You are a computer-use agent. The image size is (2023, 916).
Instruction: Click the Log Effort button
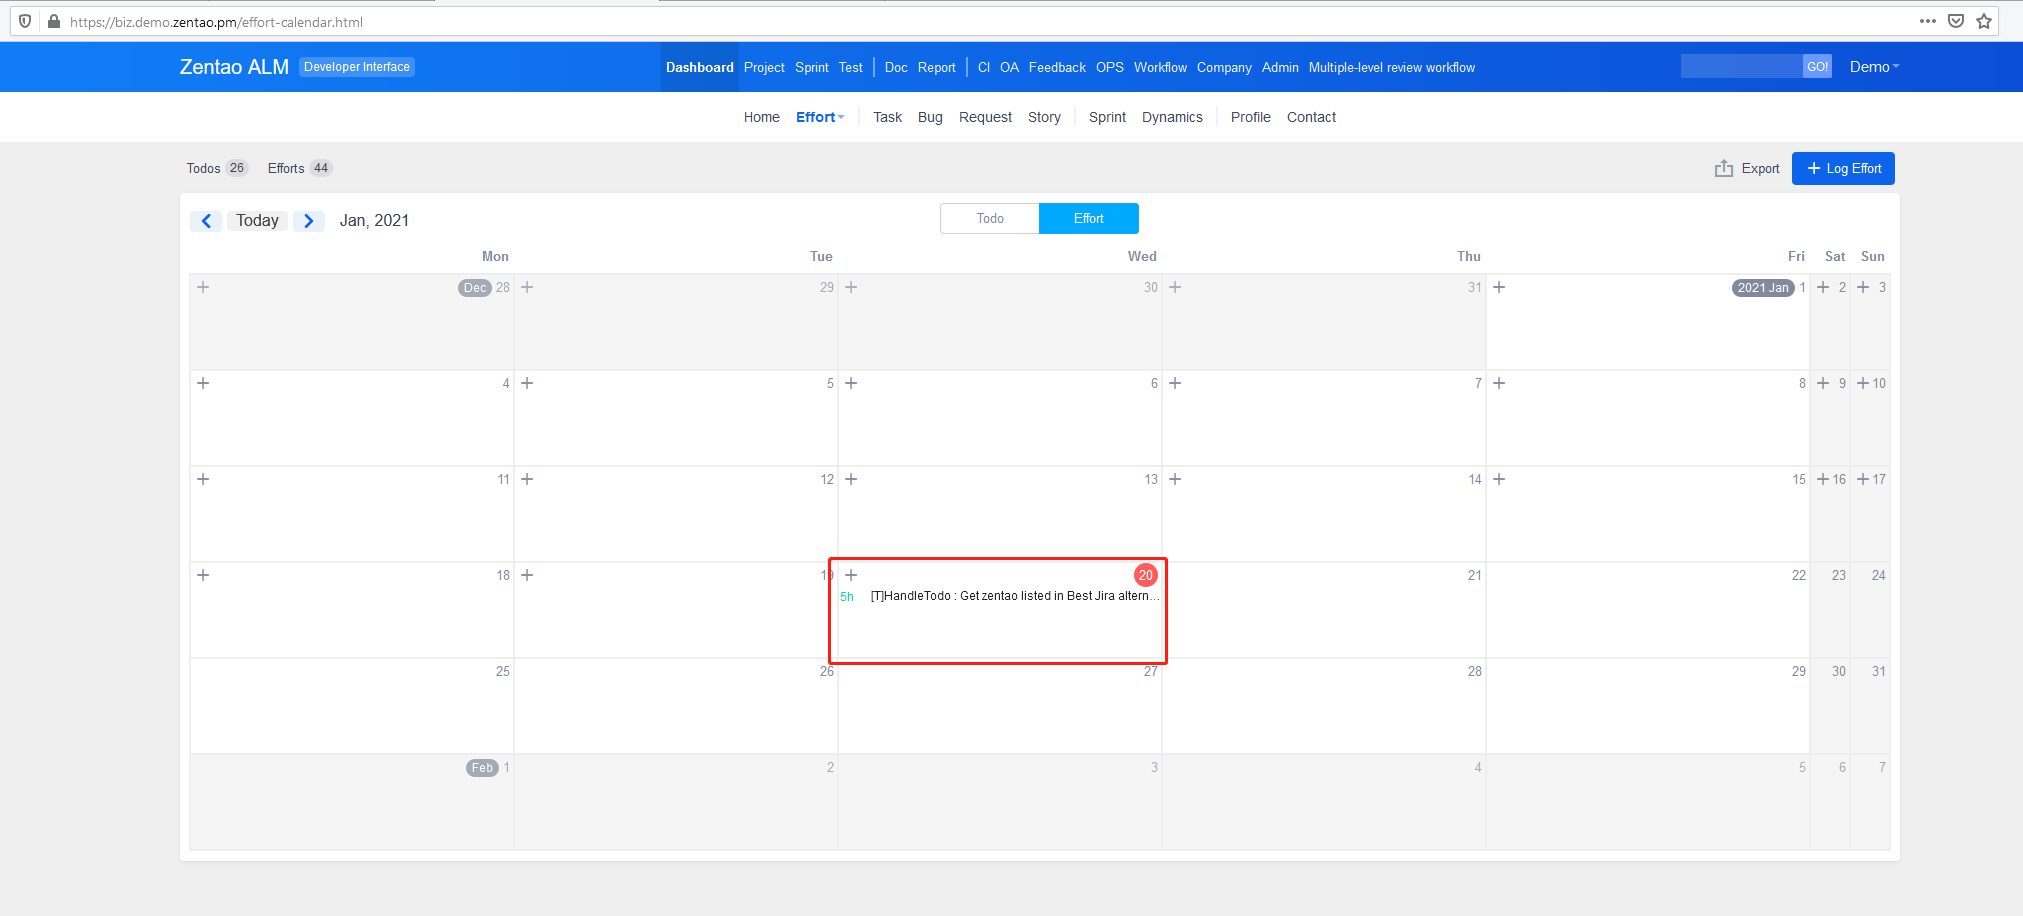pos(1842,168)
